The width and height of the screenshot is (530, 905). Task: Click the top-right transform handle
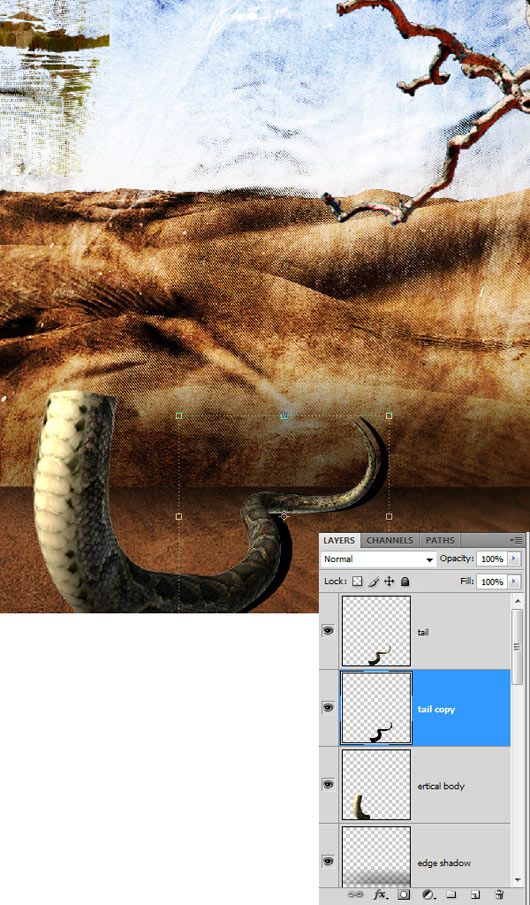click(389, 416)
